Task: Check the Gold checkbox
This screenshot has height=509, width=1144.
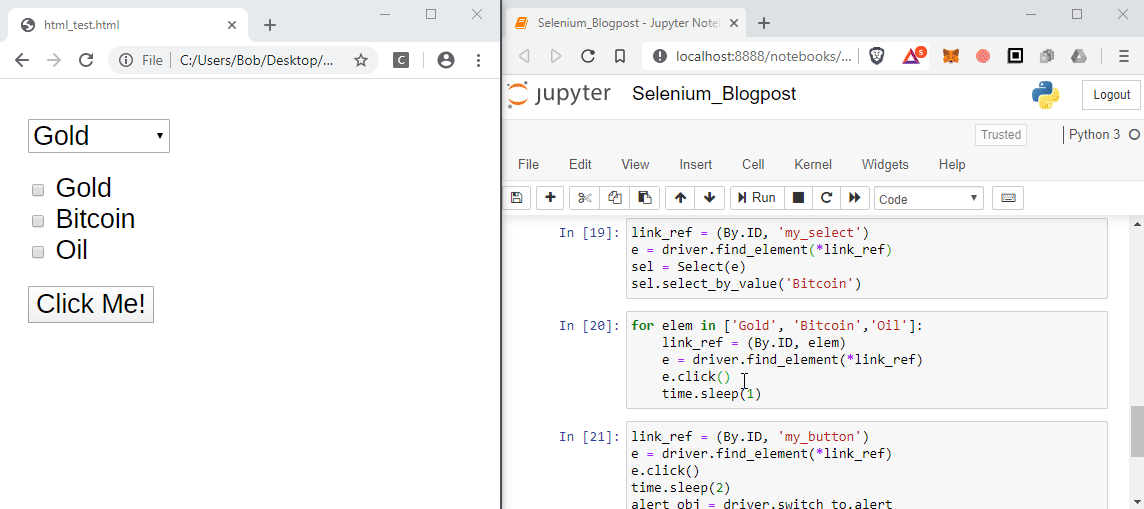Action: (38, 190)
